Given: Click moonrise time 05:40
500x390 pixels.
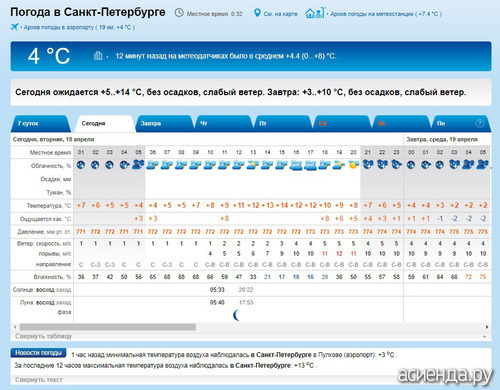Looking at the screenshot, I should click(217, 302).
